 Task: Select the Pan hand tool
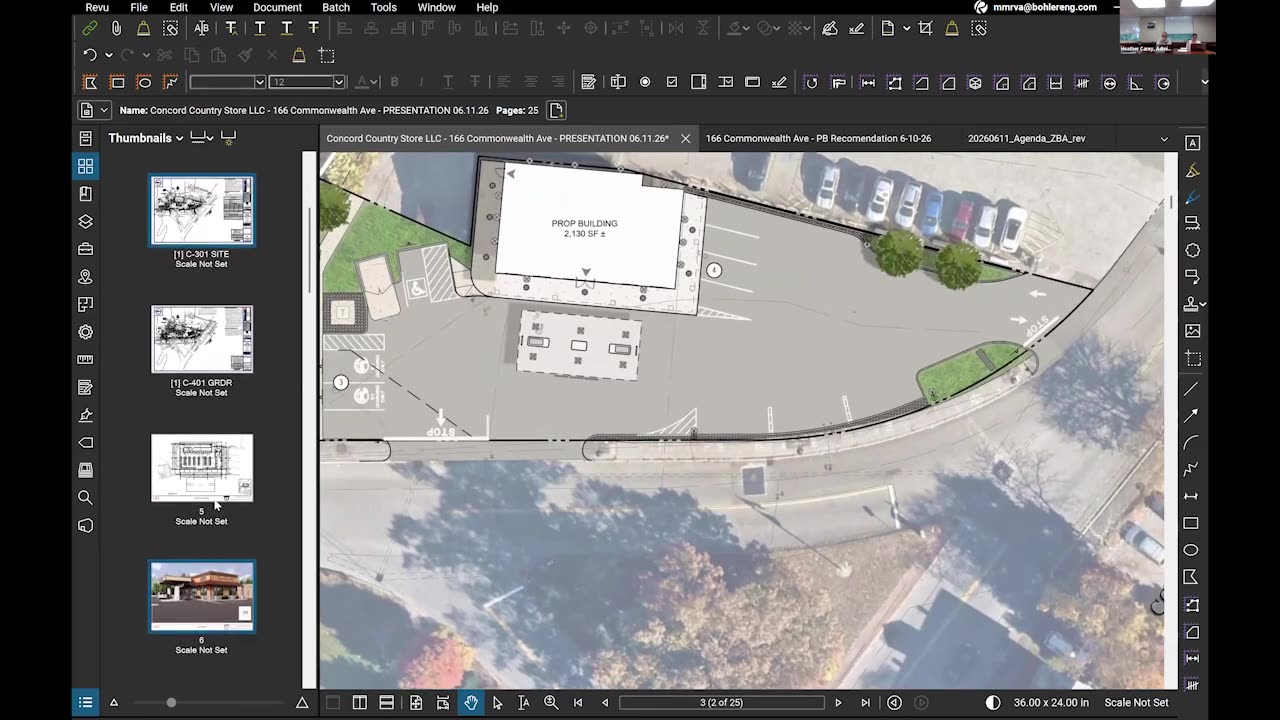471,703
